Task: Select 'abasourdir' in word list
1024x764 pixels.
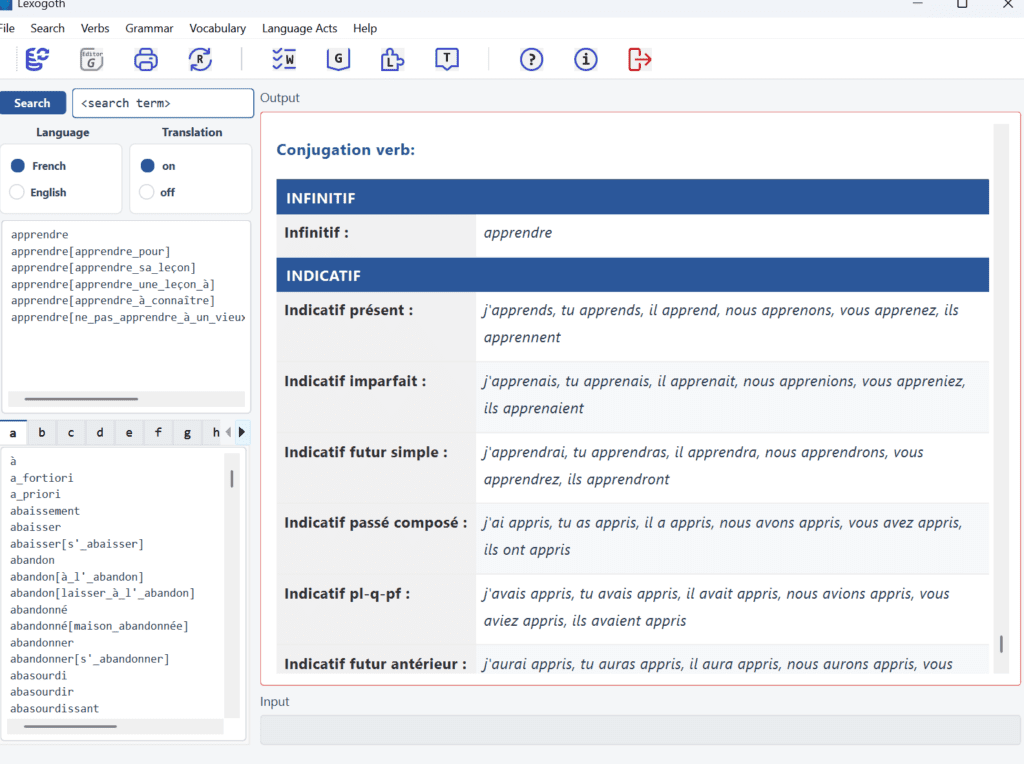Action: pos(42,692)
